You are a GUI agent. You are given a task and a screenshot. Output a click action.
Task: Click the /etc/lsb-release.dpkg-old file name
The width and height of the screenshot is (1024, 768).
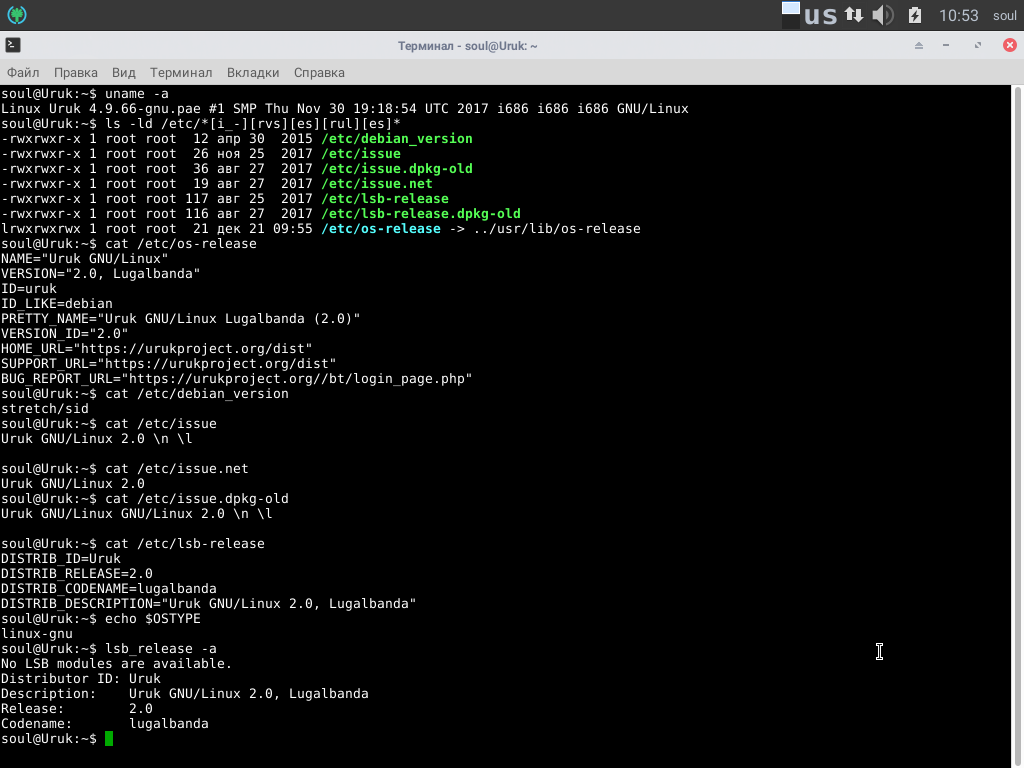click(x=421, y=214)
